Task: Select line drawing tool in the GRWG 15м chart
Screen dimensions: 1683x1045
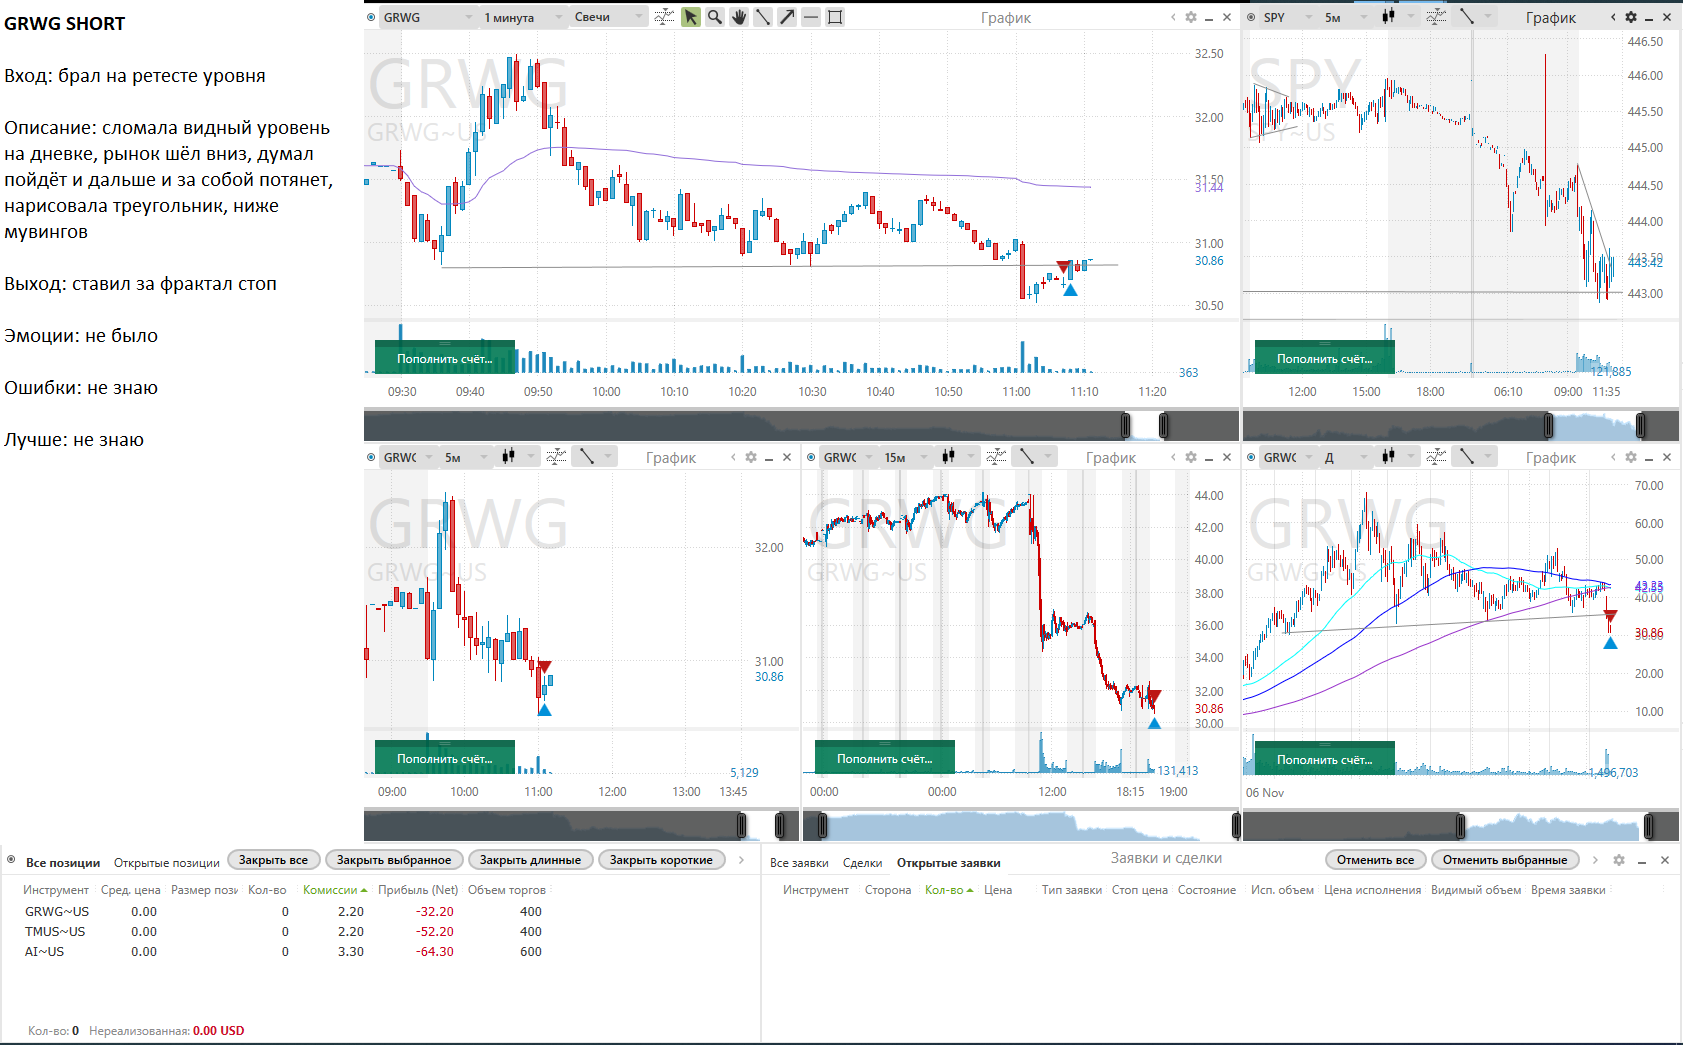Action: [x=1027, y=457]
